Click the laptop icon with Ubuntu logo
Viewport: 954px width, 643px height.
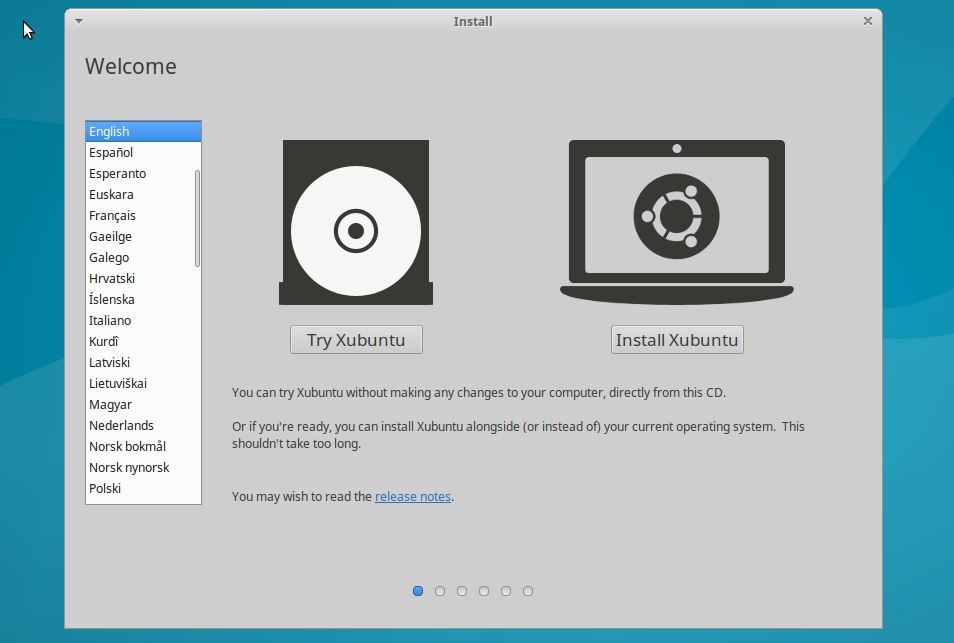pyautogui.click(x=676, y=220)
